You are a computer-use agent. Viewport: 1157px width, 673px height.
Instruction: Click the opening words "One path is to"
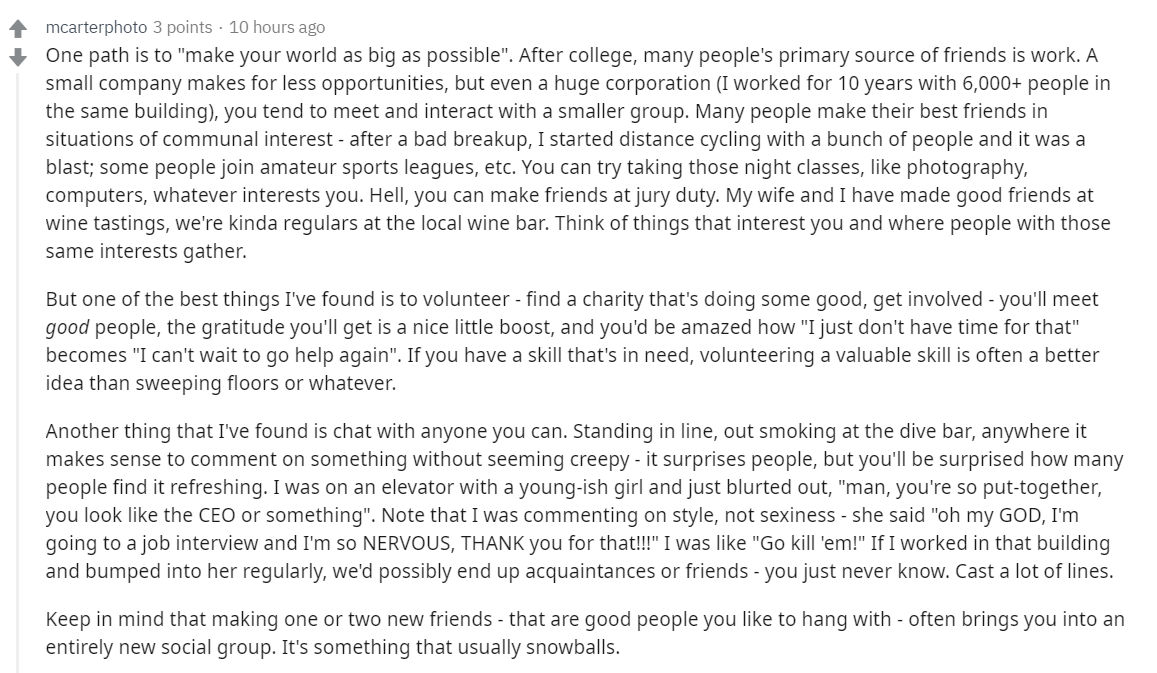point(108,55)
